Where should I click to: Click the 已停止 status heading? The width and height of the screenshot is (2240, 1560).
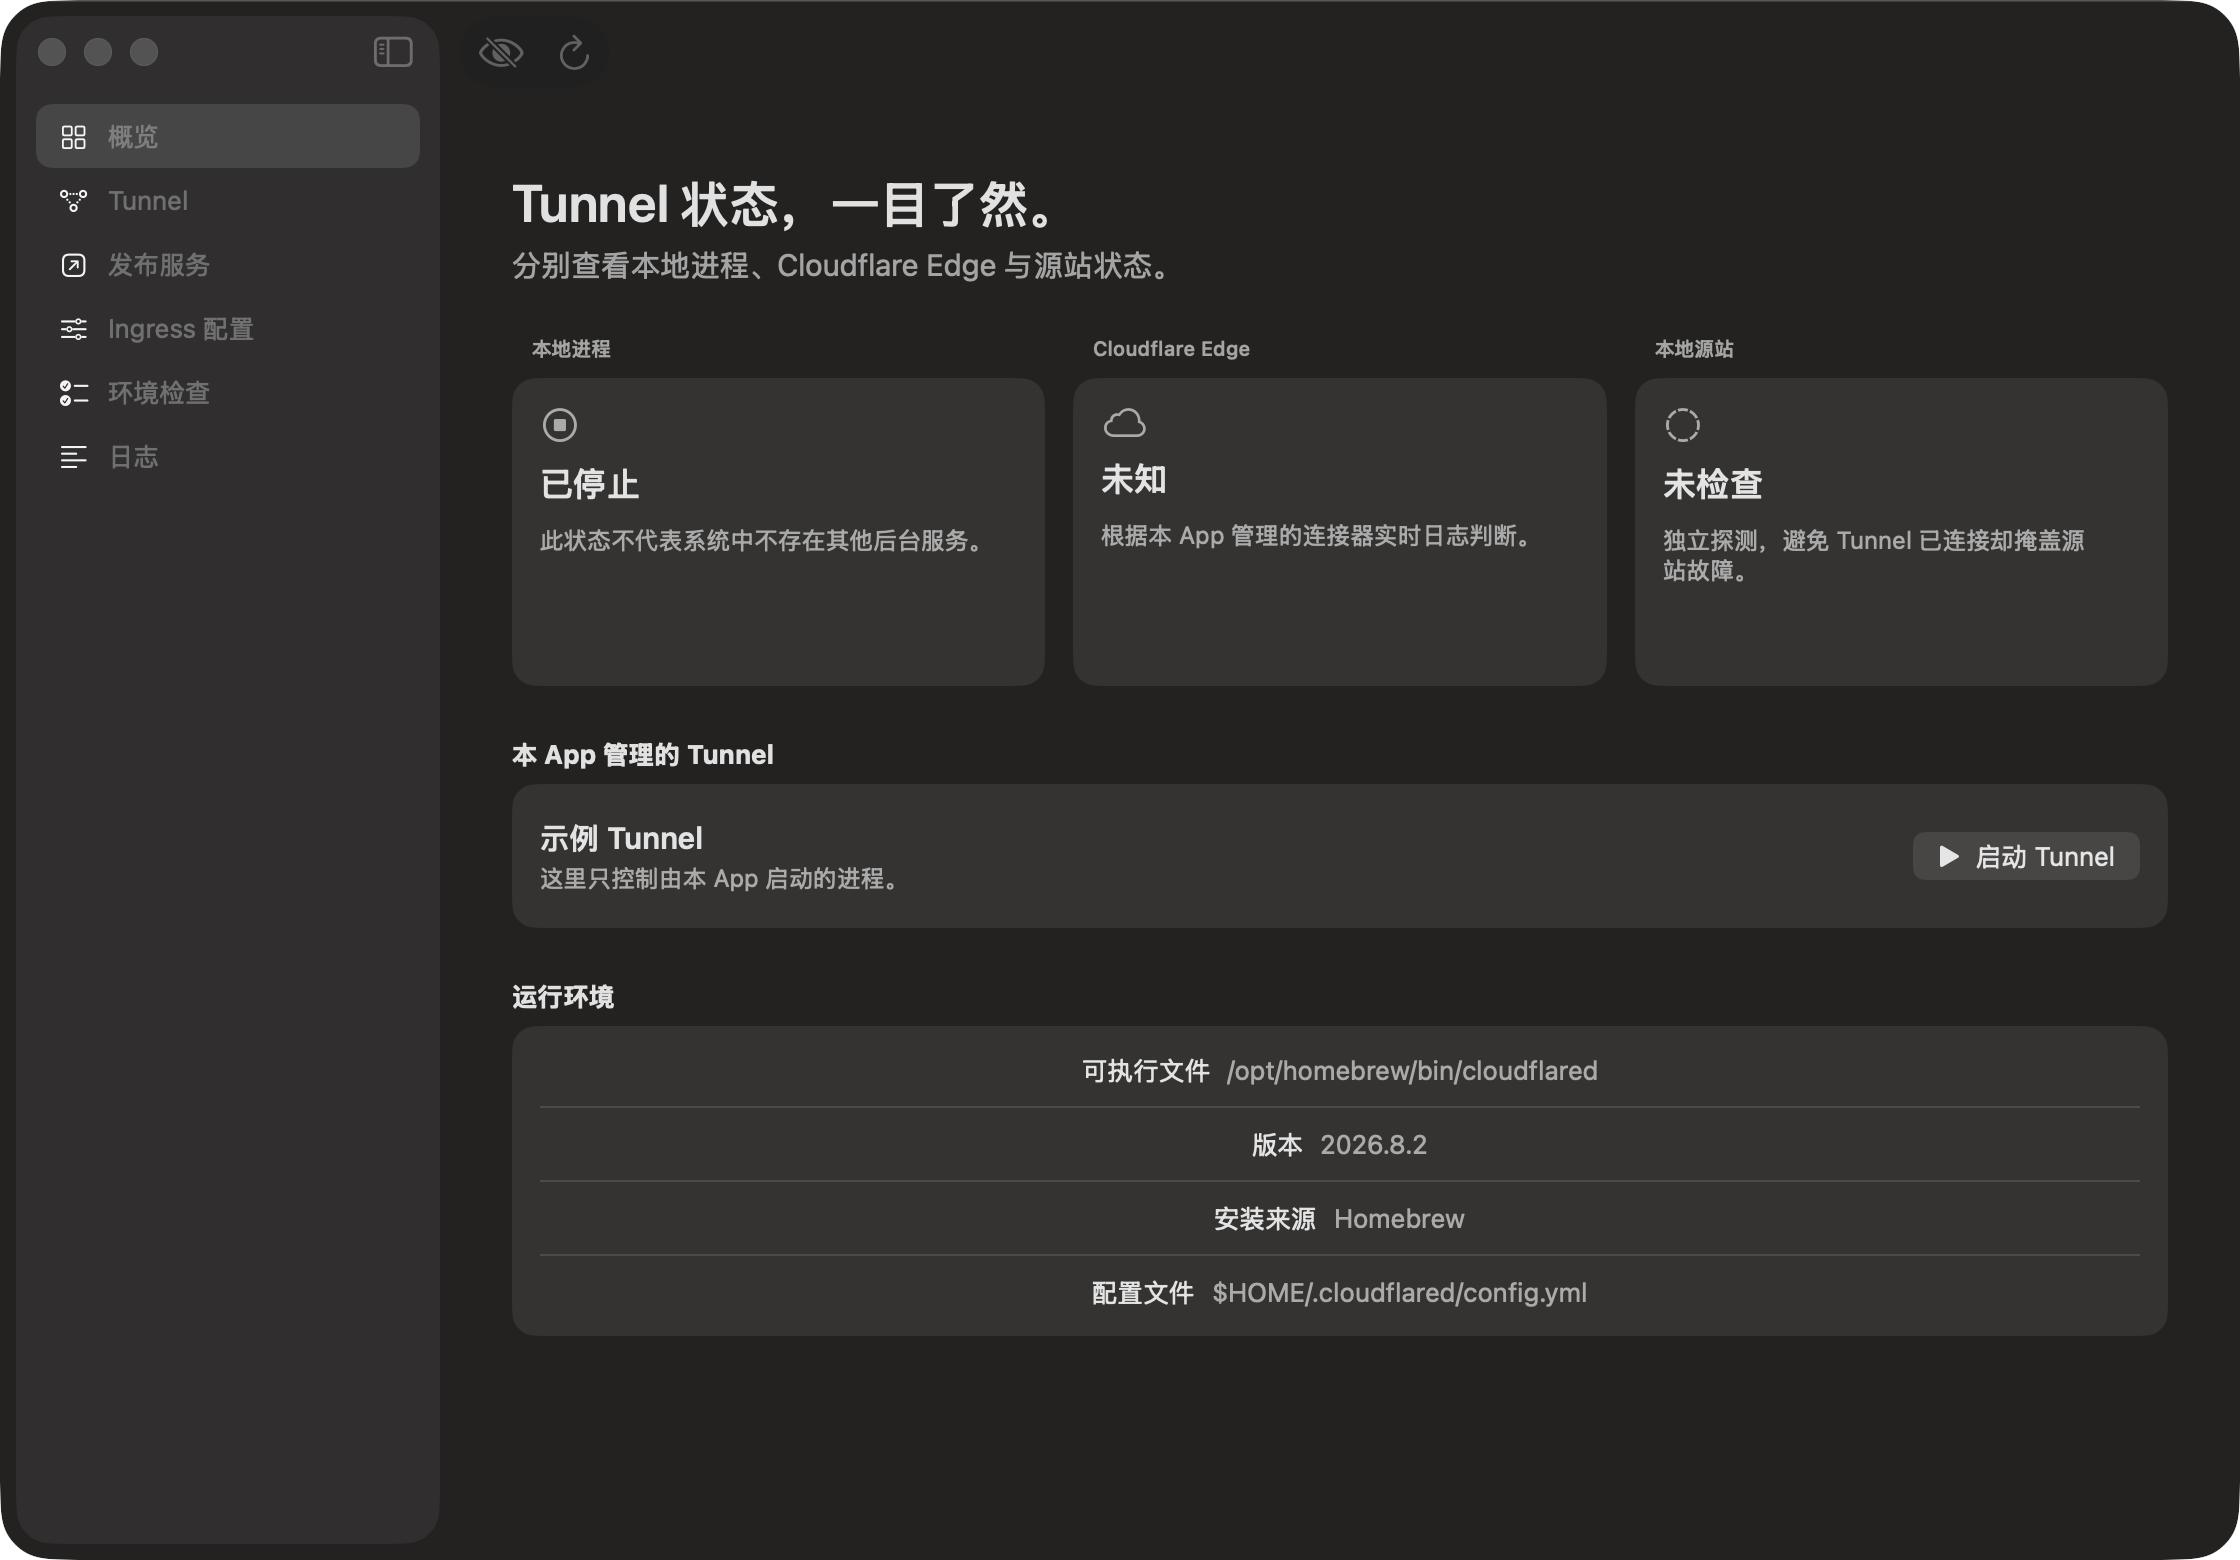[x=590, y=485]
